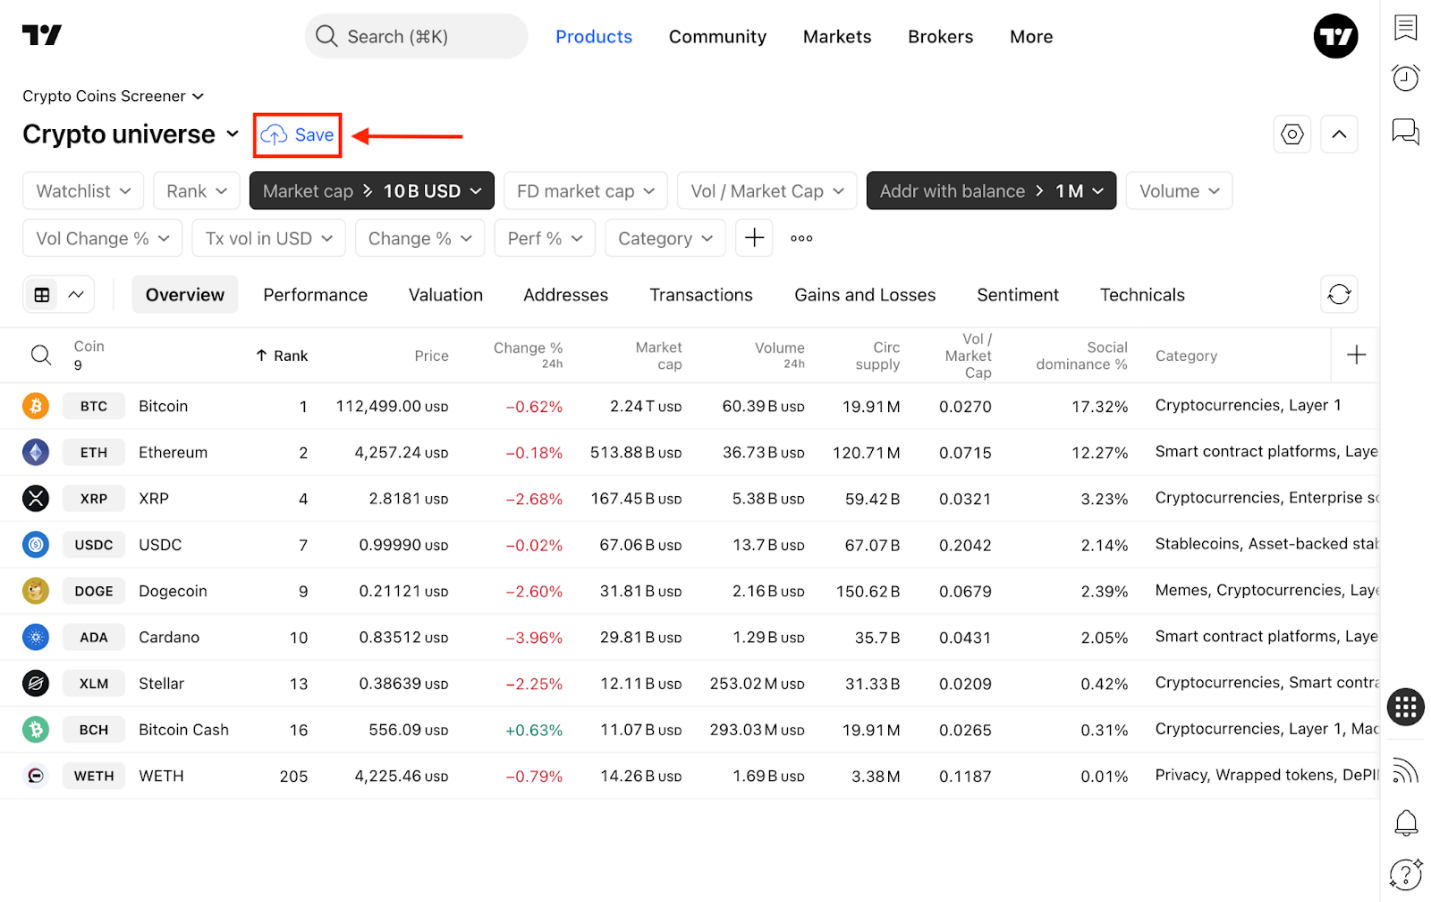This screenshot has width=1431, height=902.
Task: Click the TradingView logo at top left
Action: (42, 35)
